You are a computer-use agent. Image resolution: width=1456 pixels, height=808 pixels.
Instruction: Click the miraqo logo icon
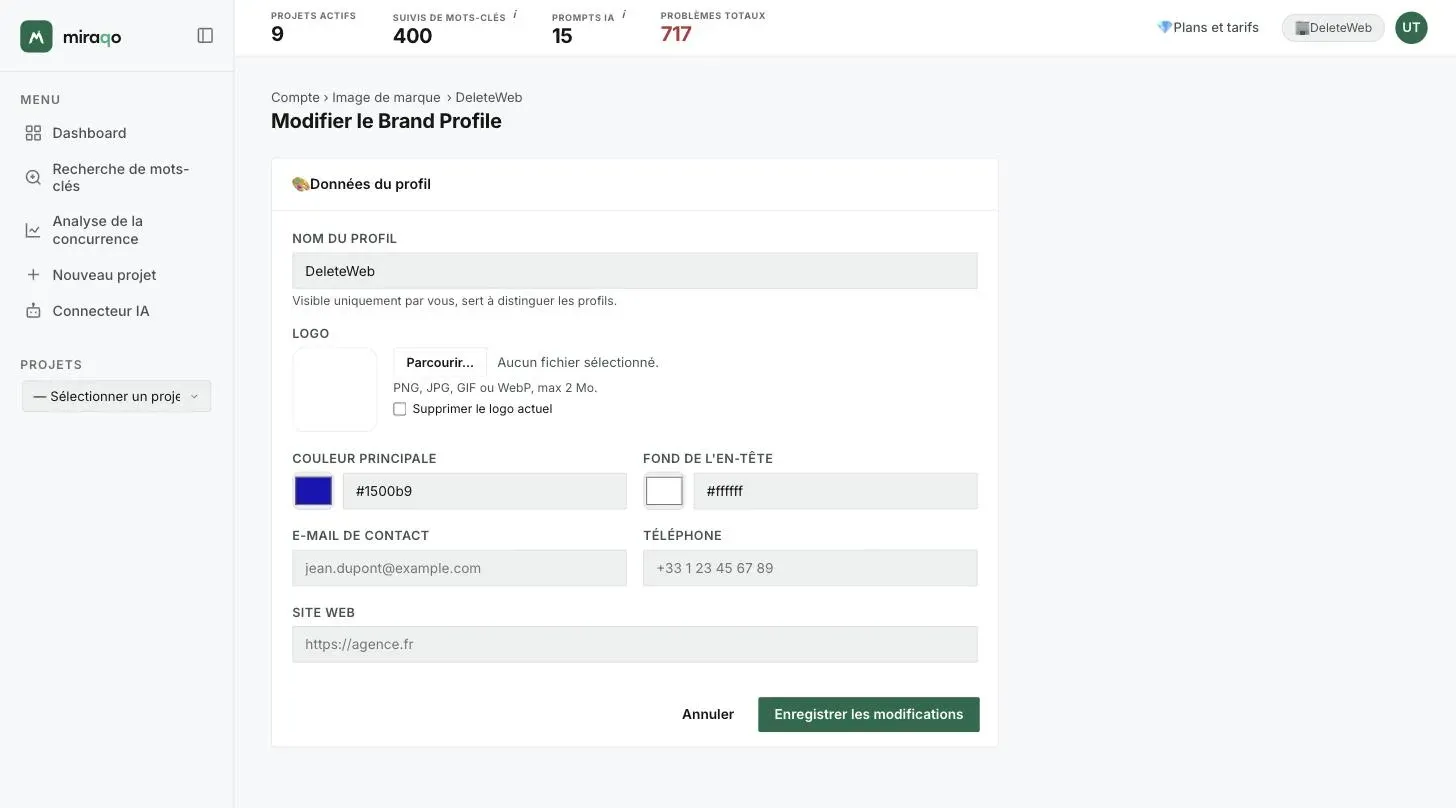click(36, 36)
